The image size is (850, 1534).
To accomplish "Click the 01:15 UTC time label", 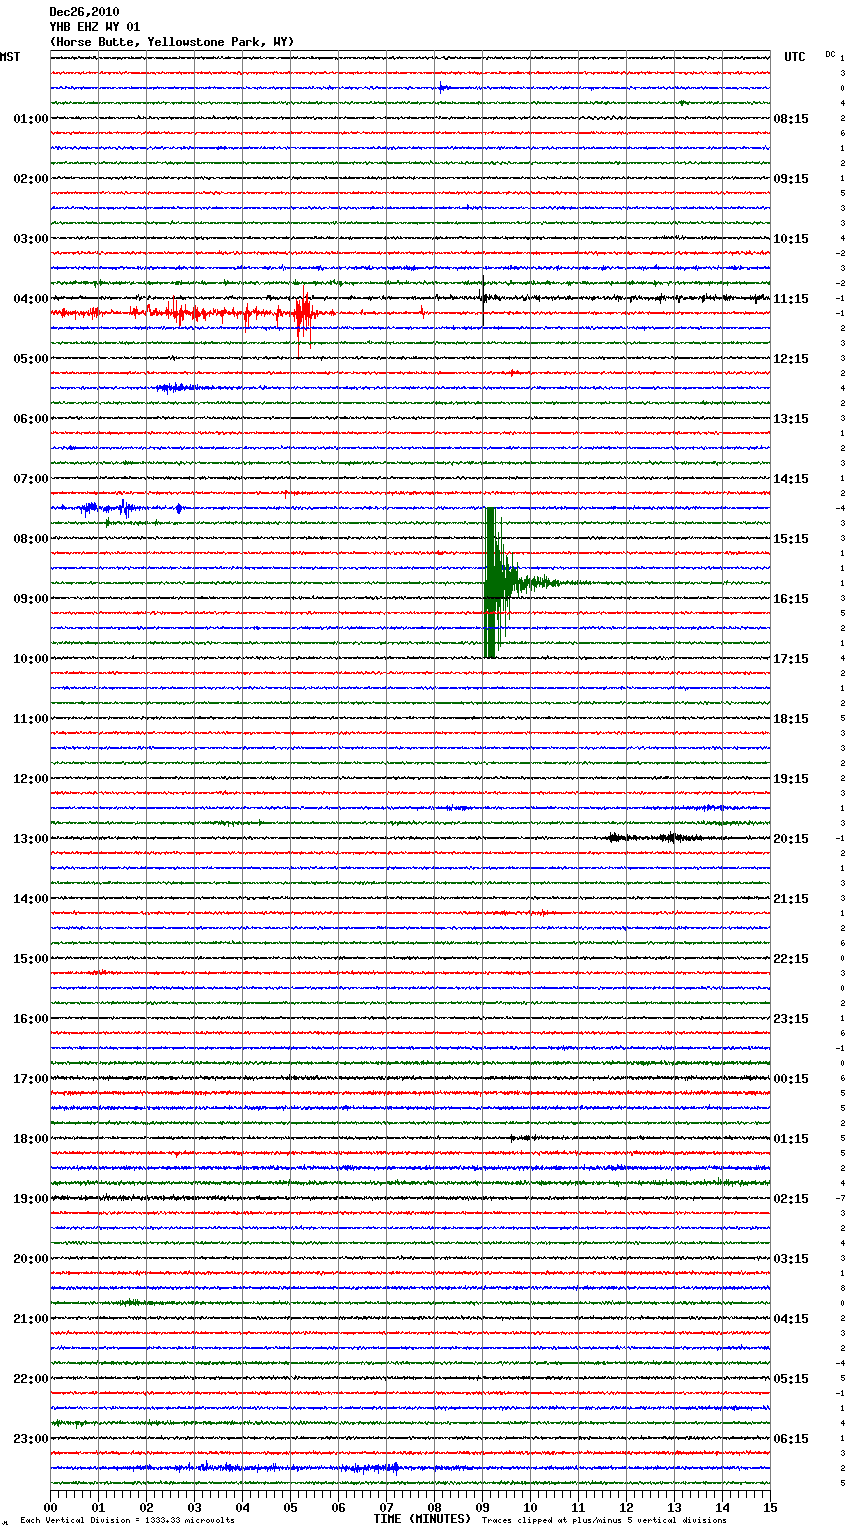I will click(791, 1139).
